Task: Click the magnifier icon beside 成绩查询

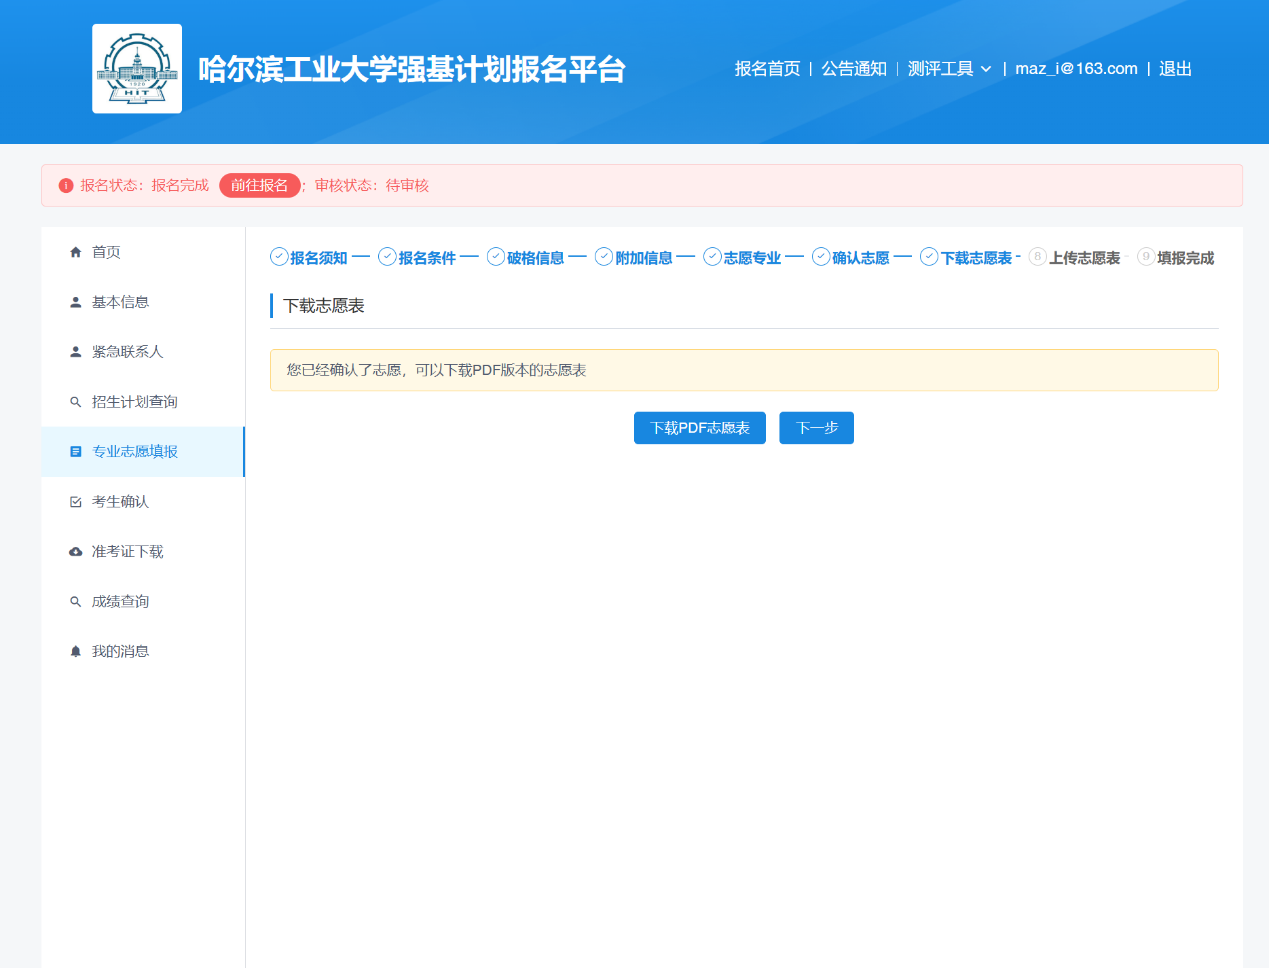Action: pyautogui.click(x=75, y=602)
